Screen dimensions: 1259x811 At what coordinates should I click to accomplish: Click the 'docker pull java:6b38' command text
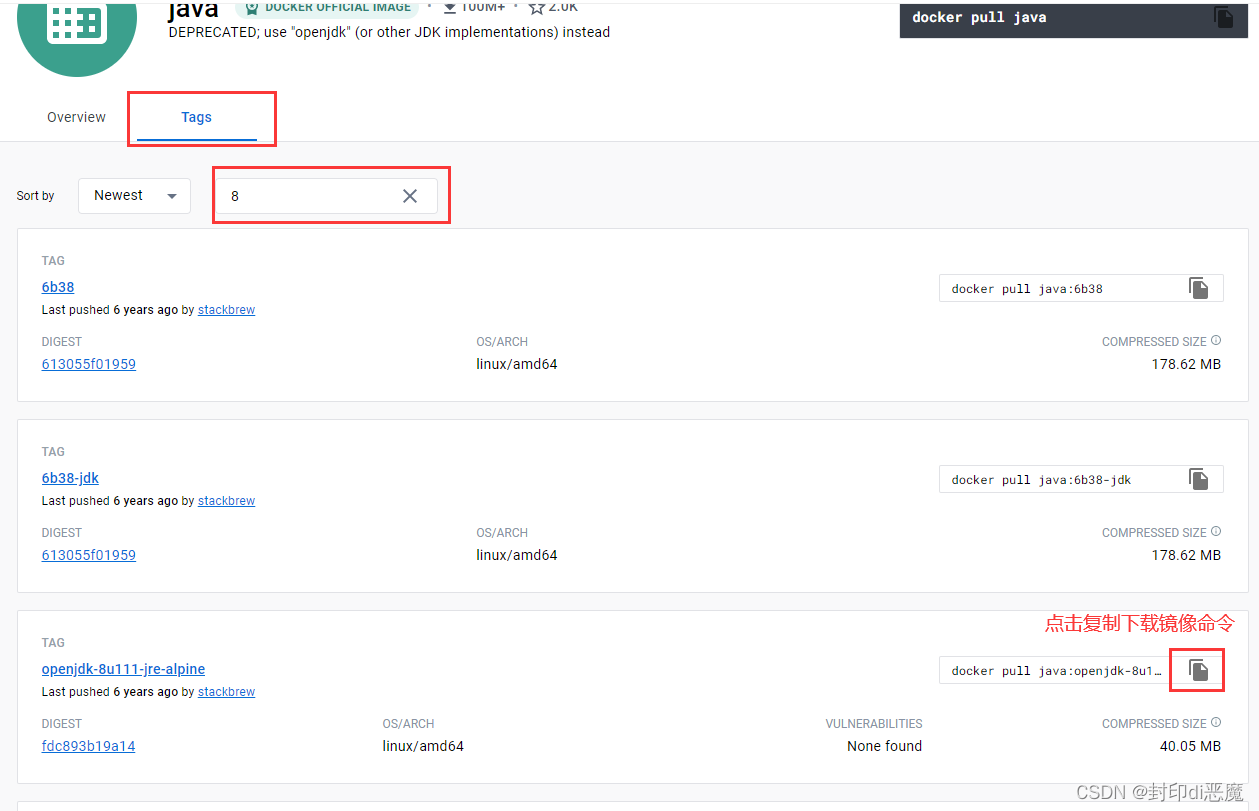[1027, 289]
